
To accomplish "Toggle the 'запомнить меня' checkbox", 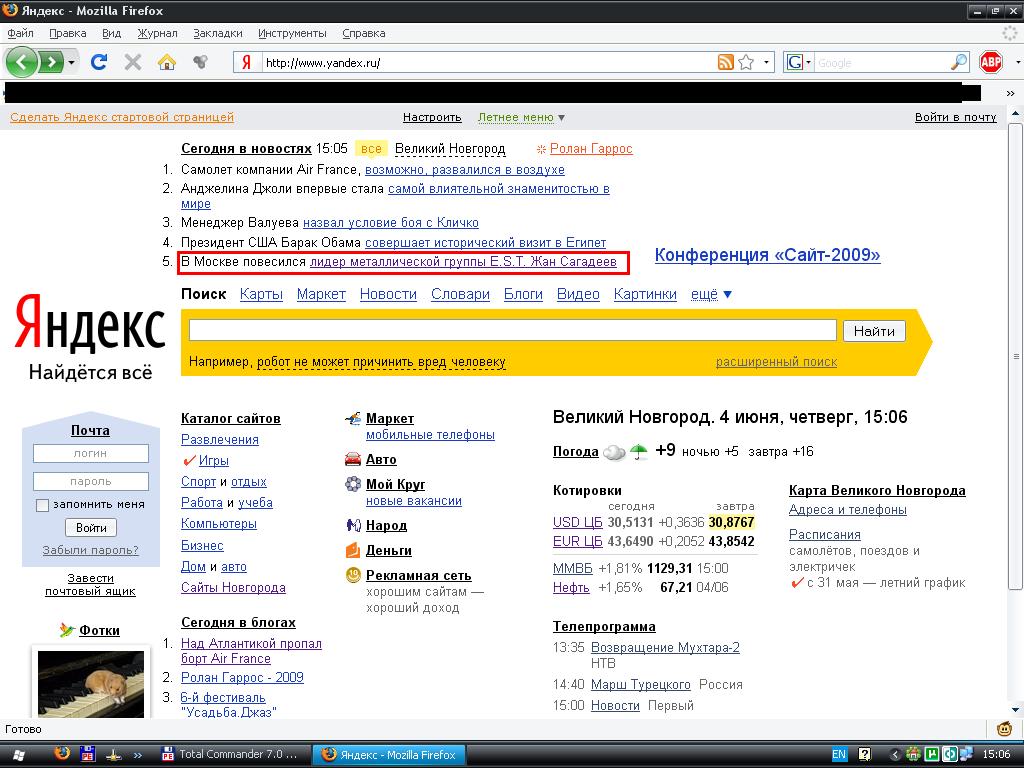I will (x=42, y=505).
